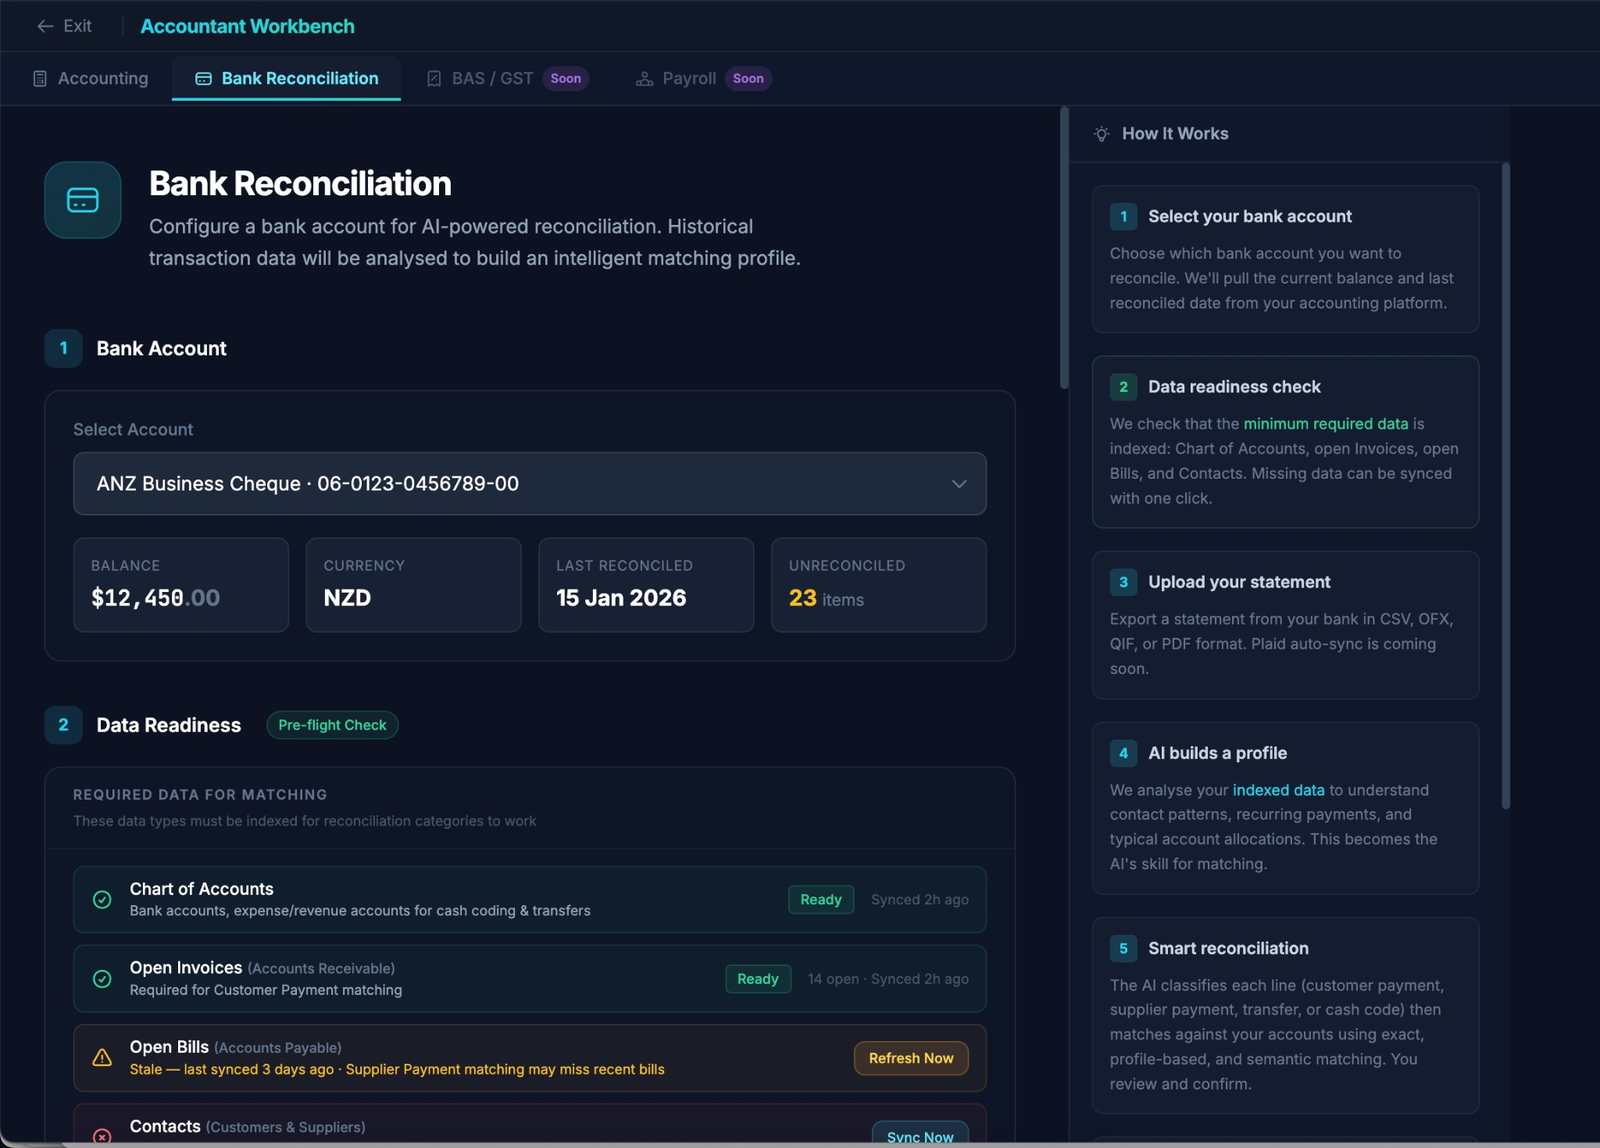The height and width of the screenshot is (1148, 1600).
Task: Click the Ready badge on Chart of Accounts
Action: (x=820, y=899)
